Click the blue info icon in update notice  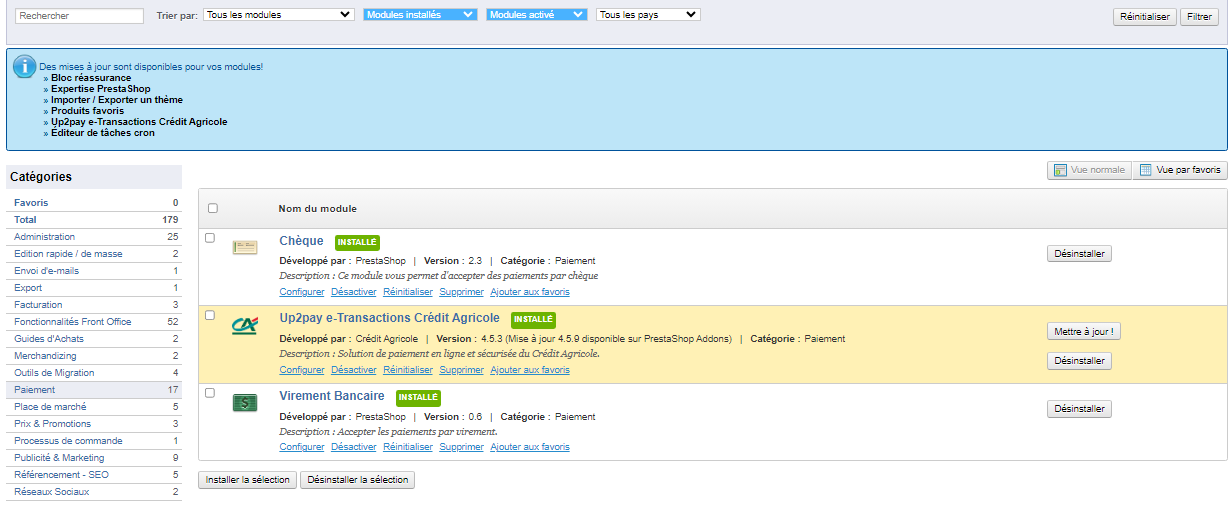coord(25,67)
